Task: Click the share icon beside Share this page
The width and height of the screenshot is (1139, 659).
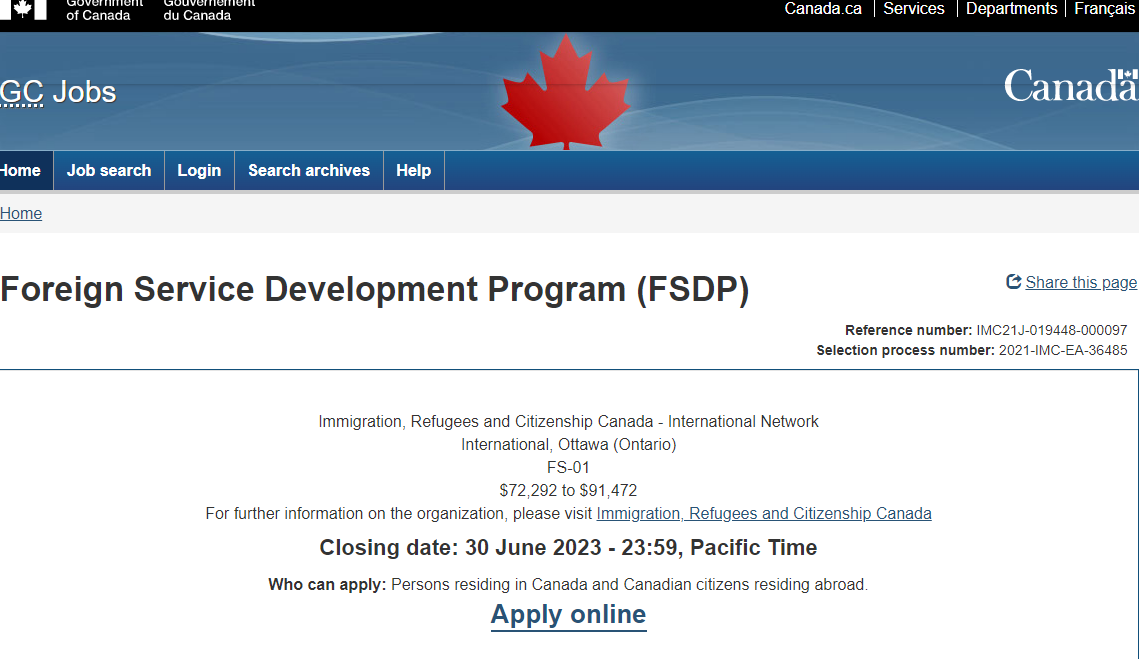Action: tap(1013, 281)
